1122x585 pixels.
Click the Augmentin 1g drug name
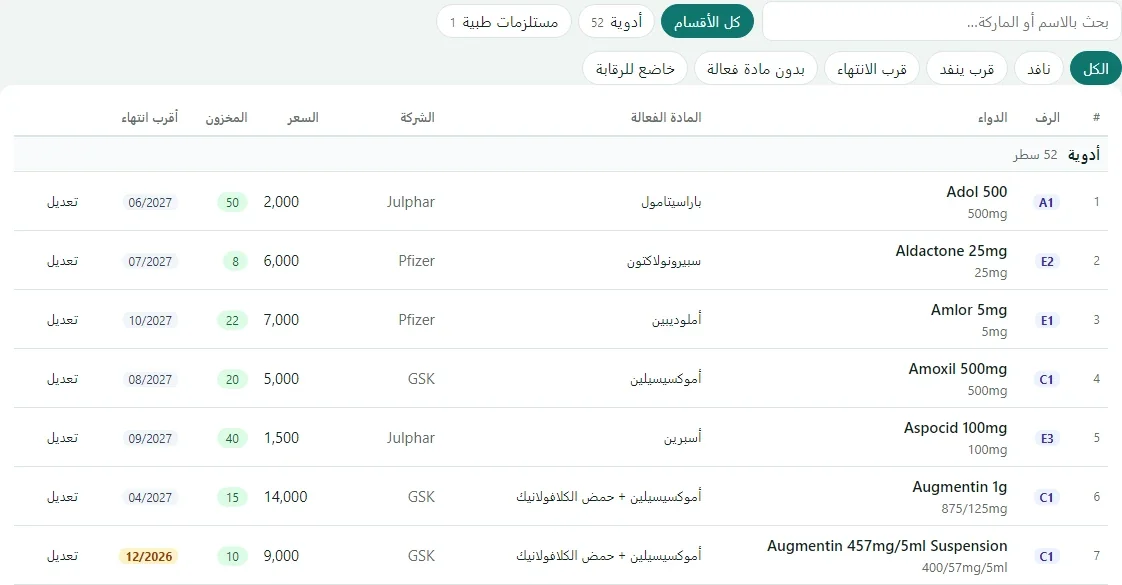click(960, 487)
